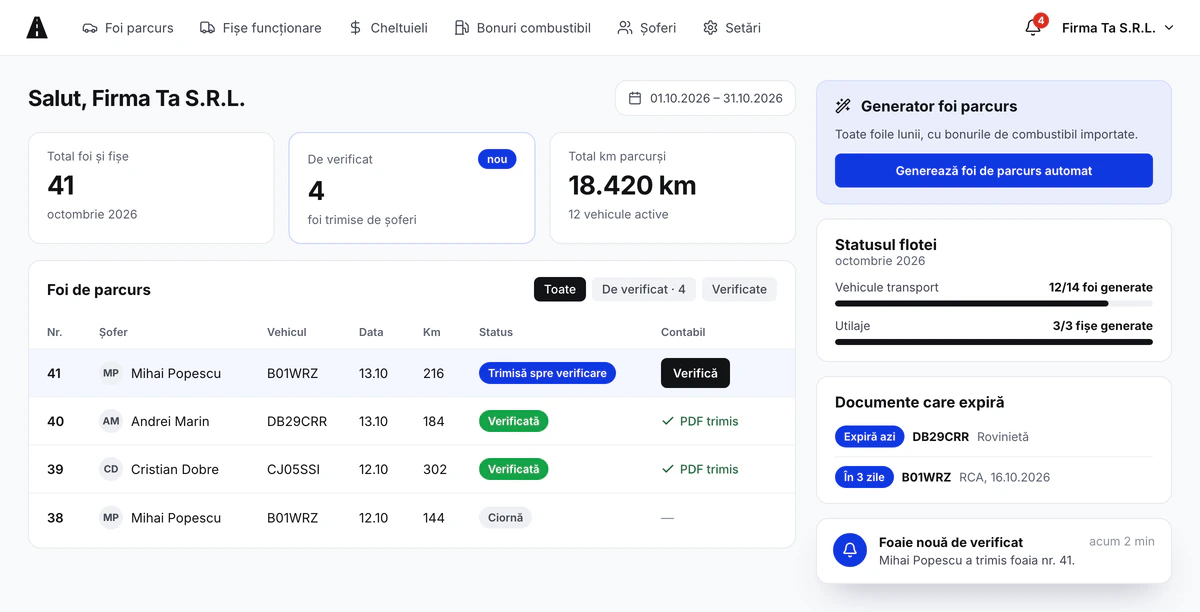The height and width of the screenshot is (612, 1200).
Task: Click B01WRZ in expiring documents
Action: tap(926, 477)
